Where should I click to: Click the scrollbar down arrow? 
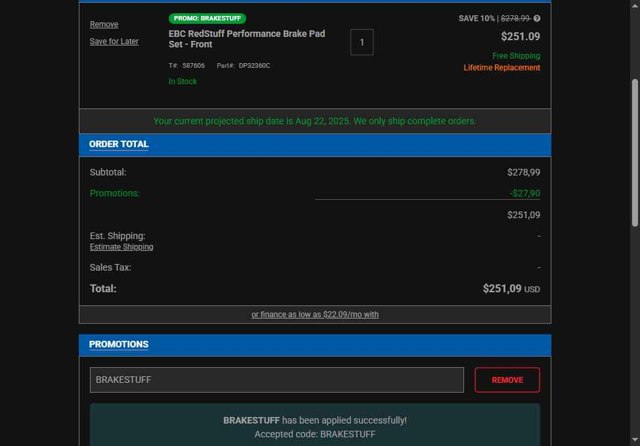click(x=635, y=440)
